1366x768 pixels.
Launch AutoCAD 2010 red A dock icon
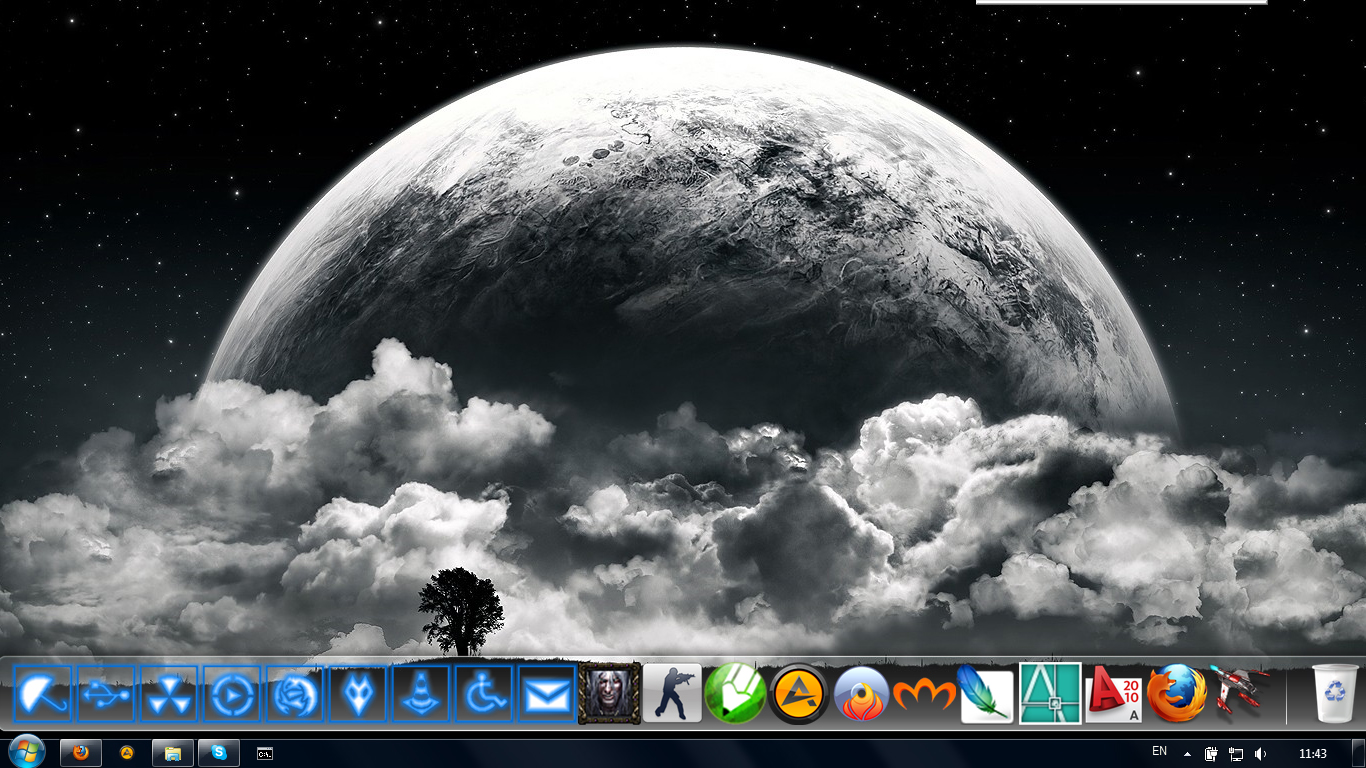tap(1113, 694)
